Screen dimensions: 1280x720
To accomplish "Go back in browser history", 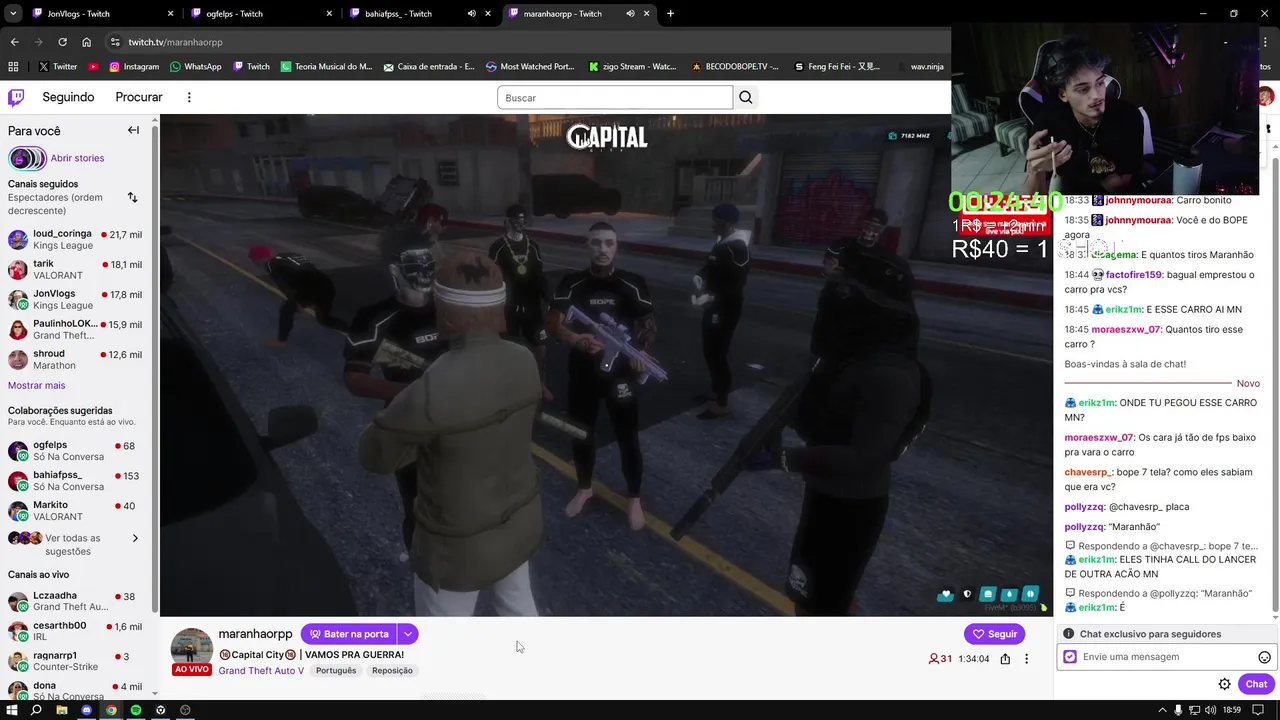I will [x=14, y=42].
